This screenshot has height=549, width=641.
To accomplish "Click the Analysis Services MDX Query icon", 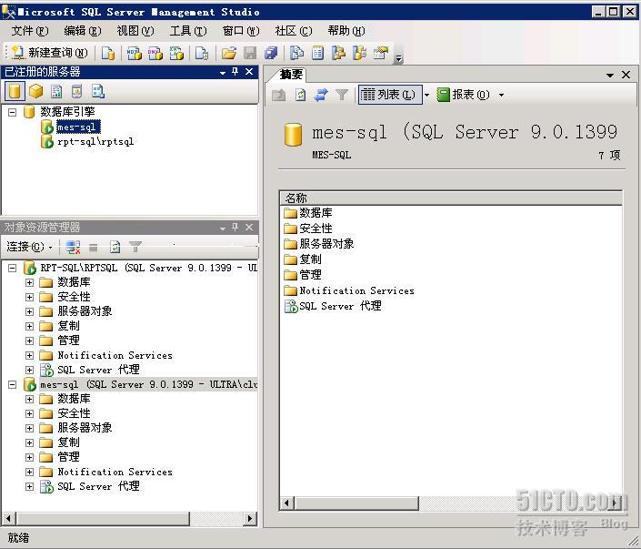I will tap(134, 53).
